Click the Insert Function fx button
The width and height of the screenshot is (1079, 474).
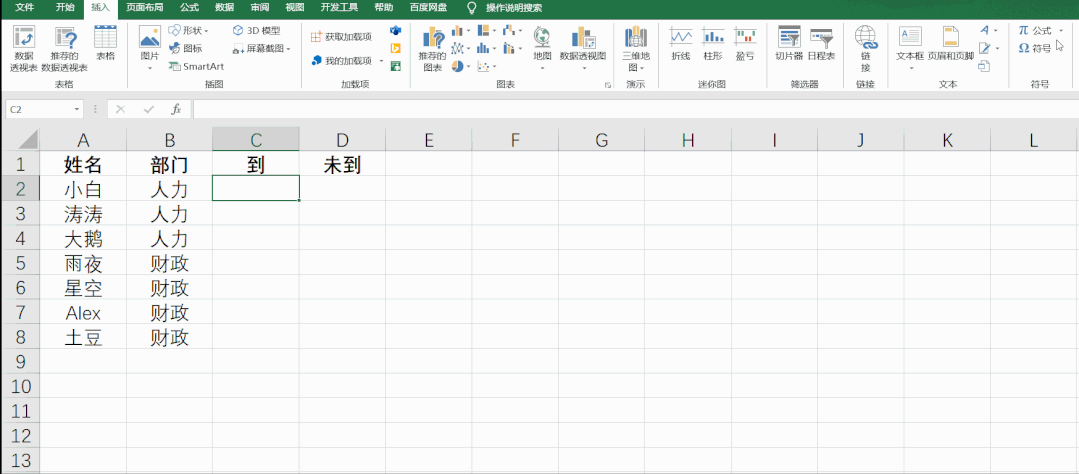pyautogui.click(x=176, y=109)
